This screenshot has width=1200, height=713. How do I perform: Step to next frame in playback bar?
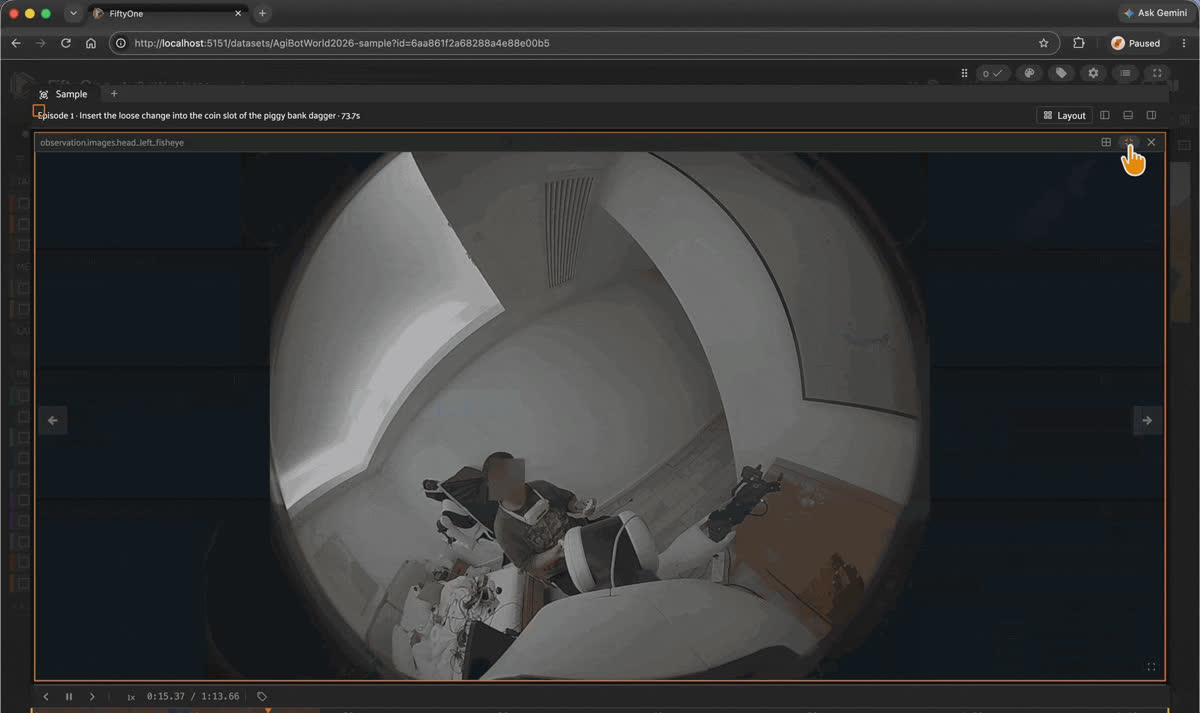92,696
